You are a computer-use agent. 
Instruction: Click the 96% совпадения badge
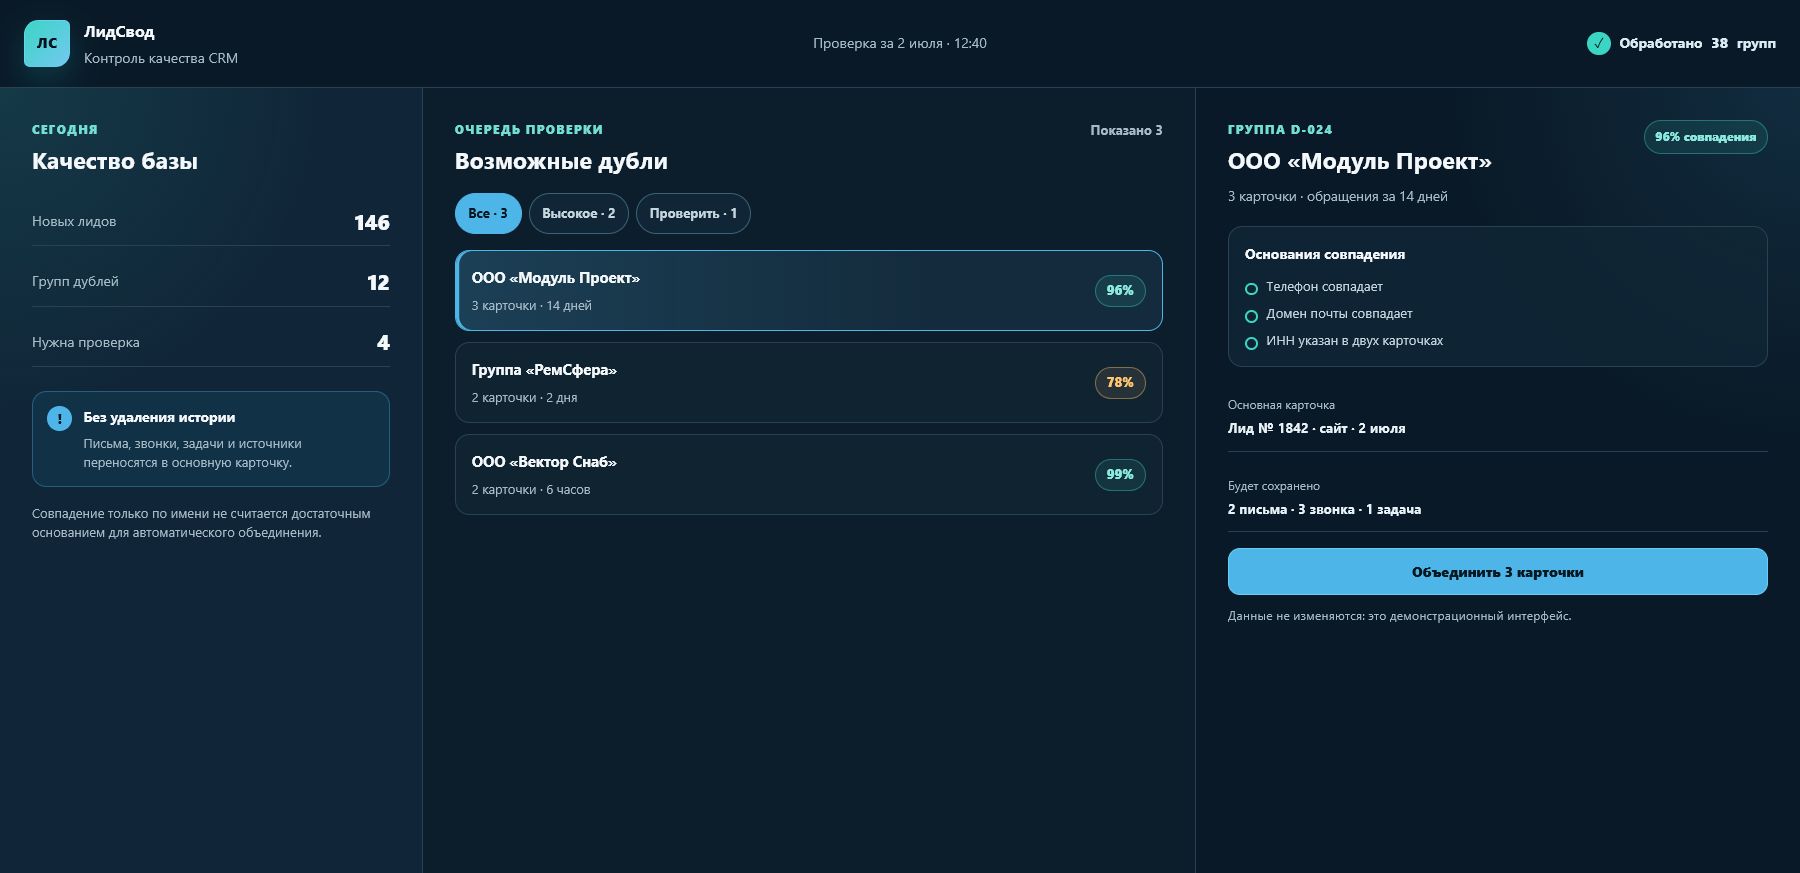point(1705,137)
